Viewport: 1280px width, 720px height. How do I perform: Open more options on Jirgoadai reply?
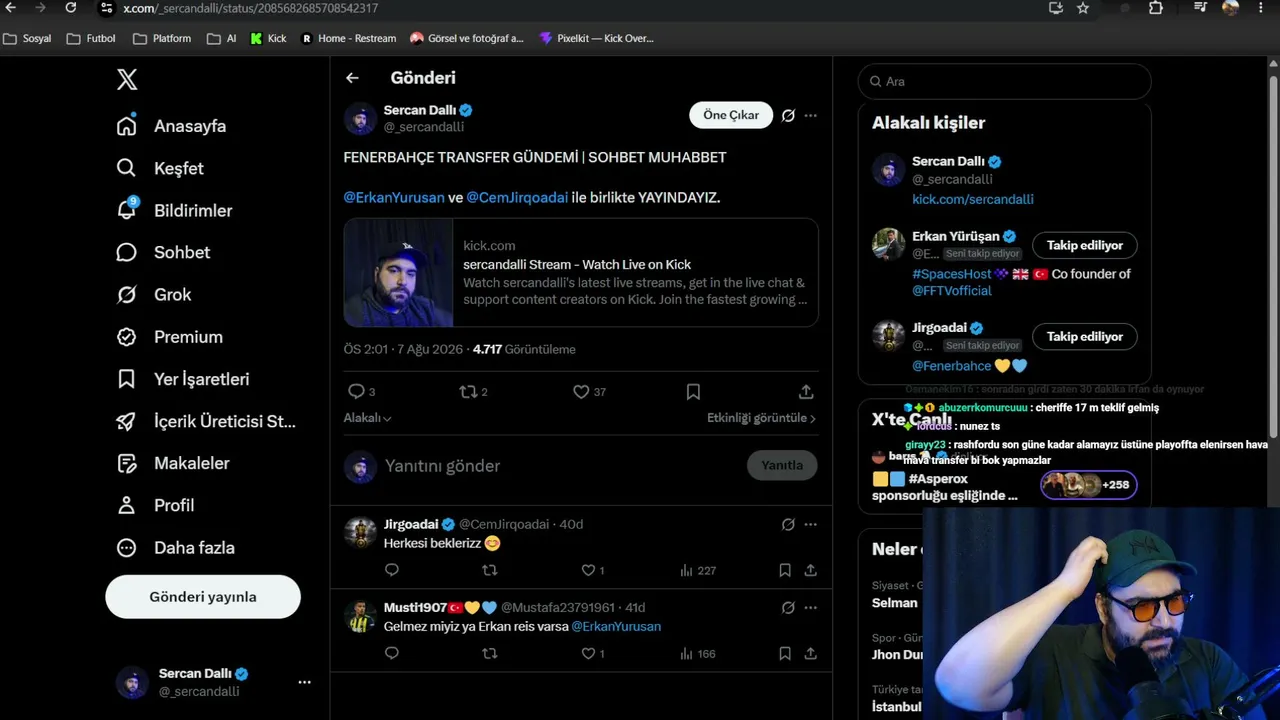pos(811,524)
